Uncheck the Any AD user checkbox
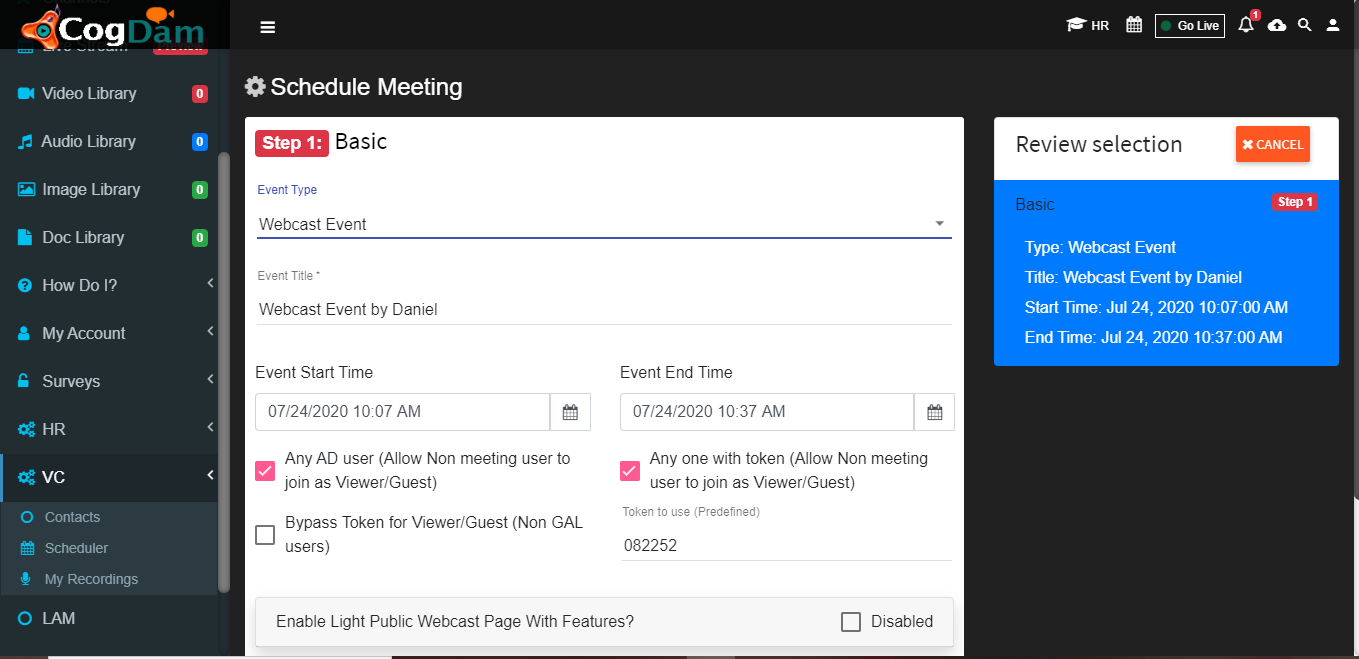This screenshot has height=659, width=1359. tap(265, 471)
